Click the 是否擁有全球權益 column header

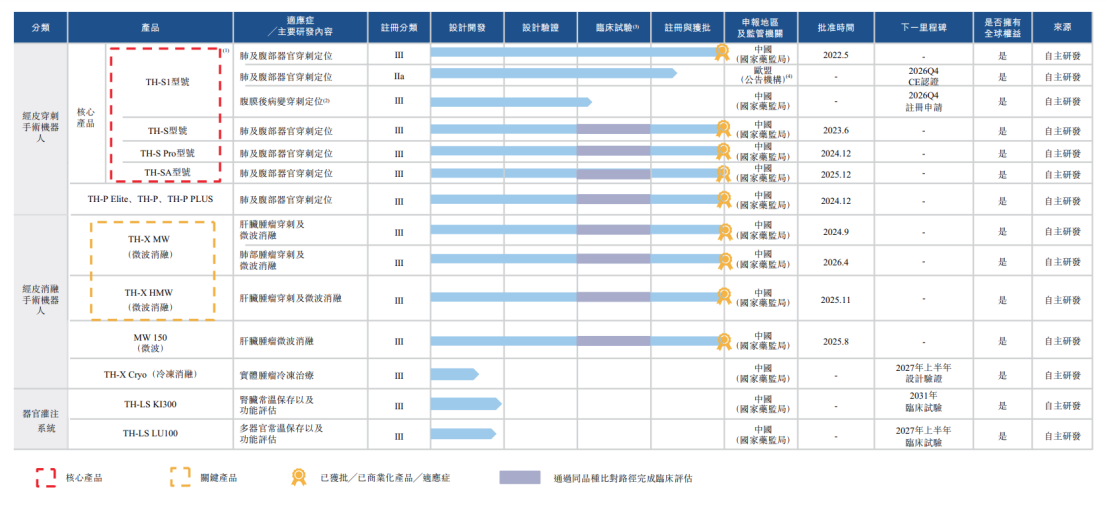(x=1002, y=28)
